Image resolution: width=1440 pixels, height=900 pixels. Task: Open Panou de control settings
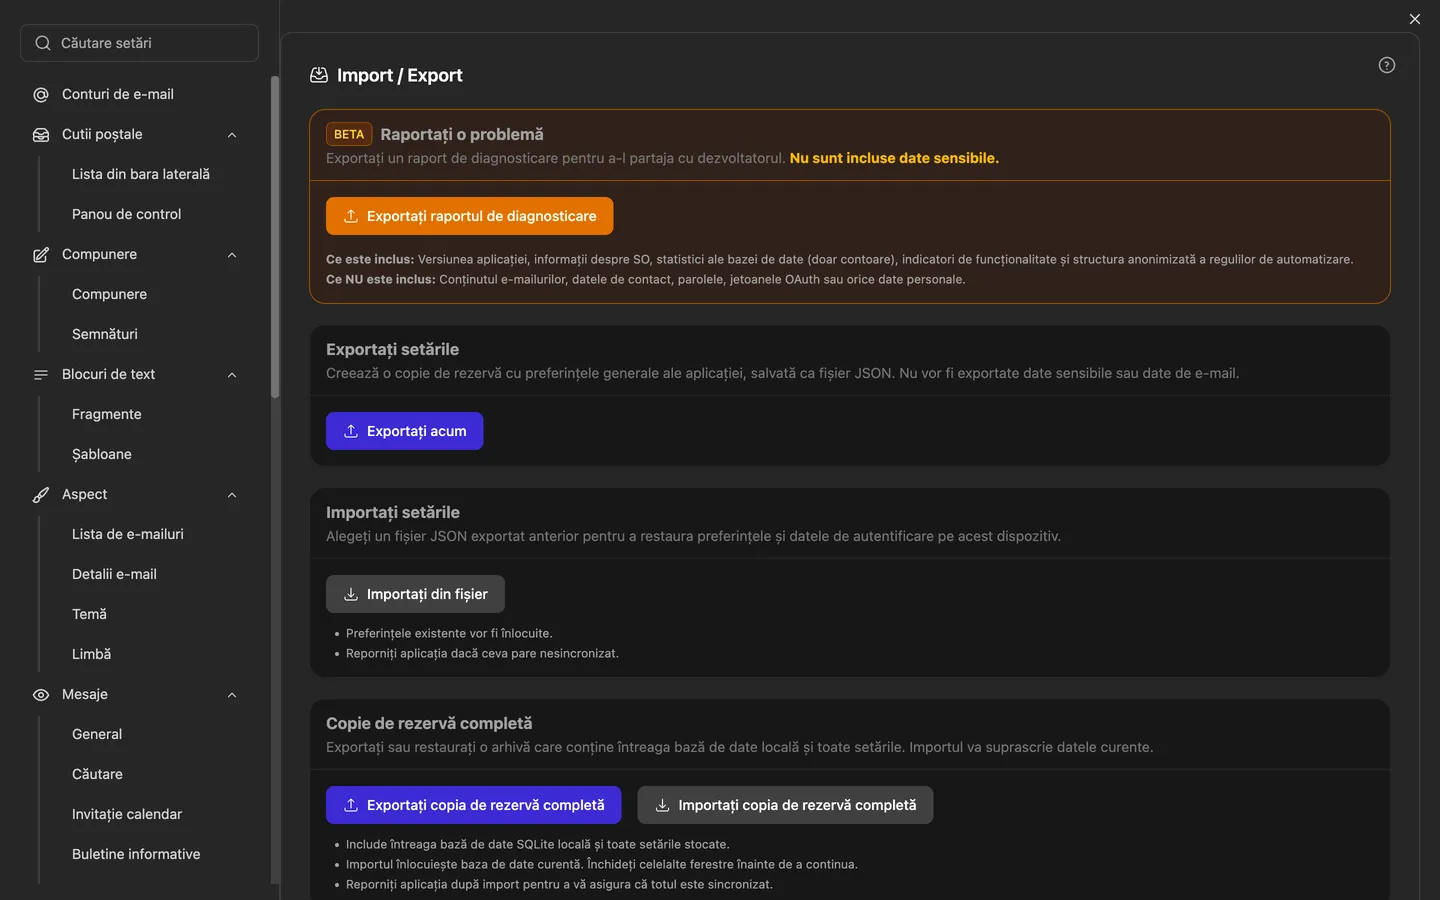tap(127, 214)
